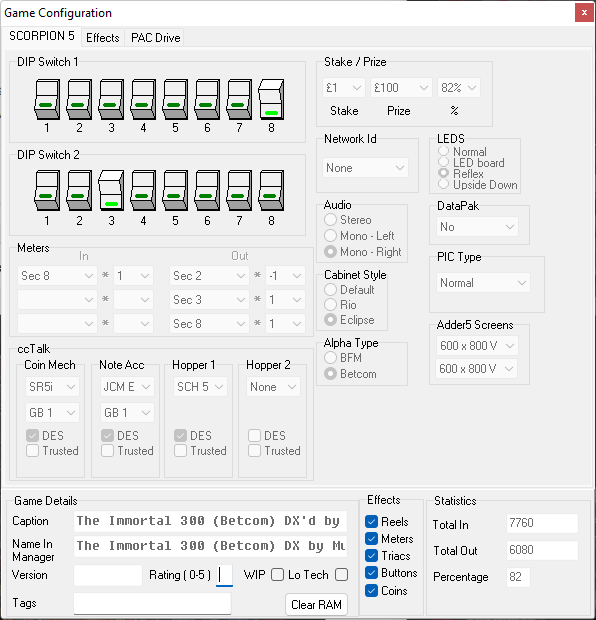Flip DIP Switch 2 toggle number 6
Image resolution: width=596 pixels, height=620 pixels.
point(208,191)
